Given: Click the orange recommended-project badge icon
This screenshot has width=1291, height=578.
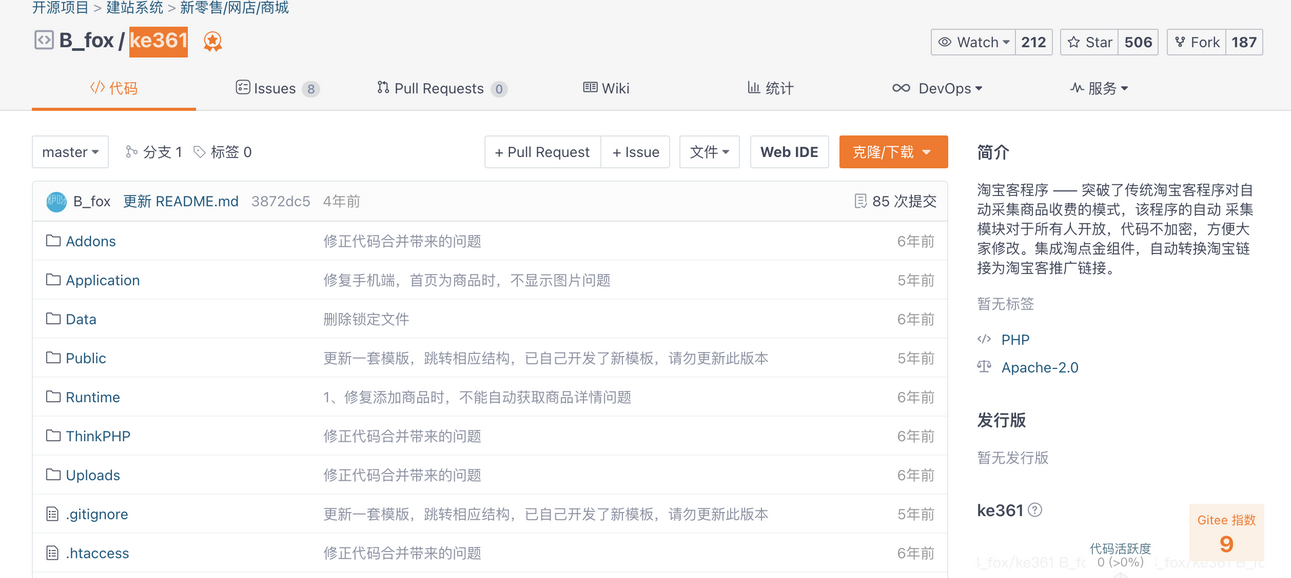Looking at the screenshot, I should pyautogui.click(x=213, y=41).
